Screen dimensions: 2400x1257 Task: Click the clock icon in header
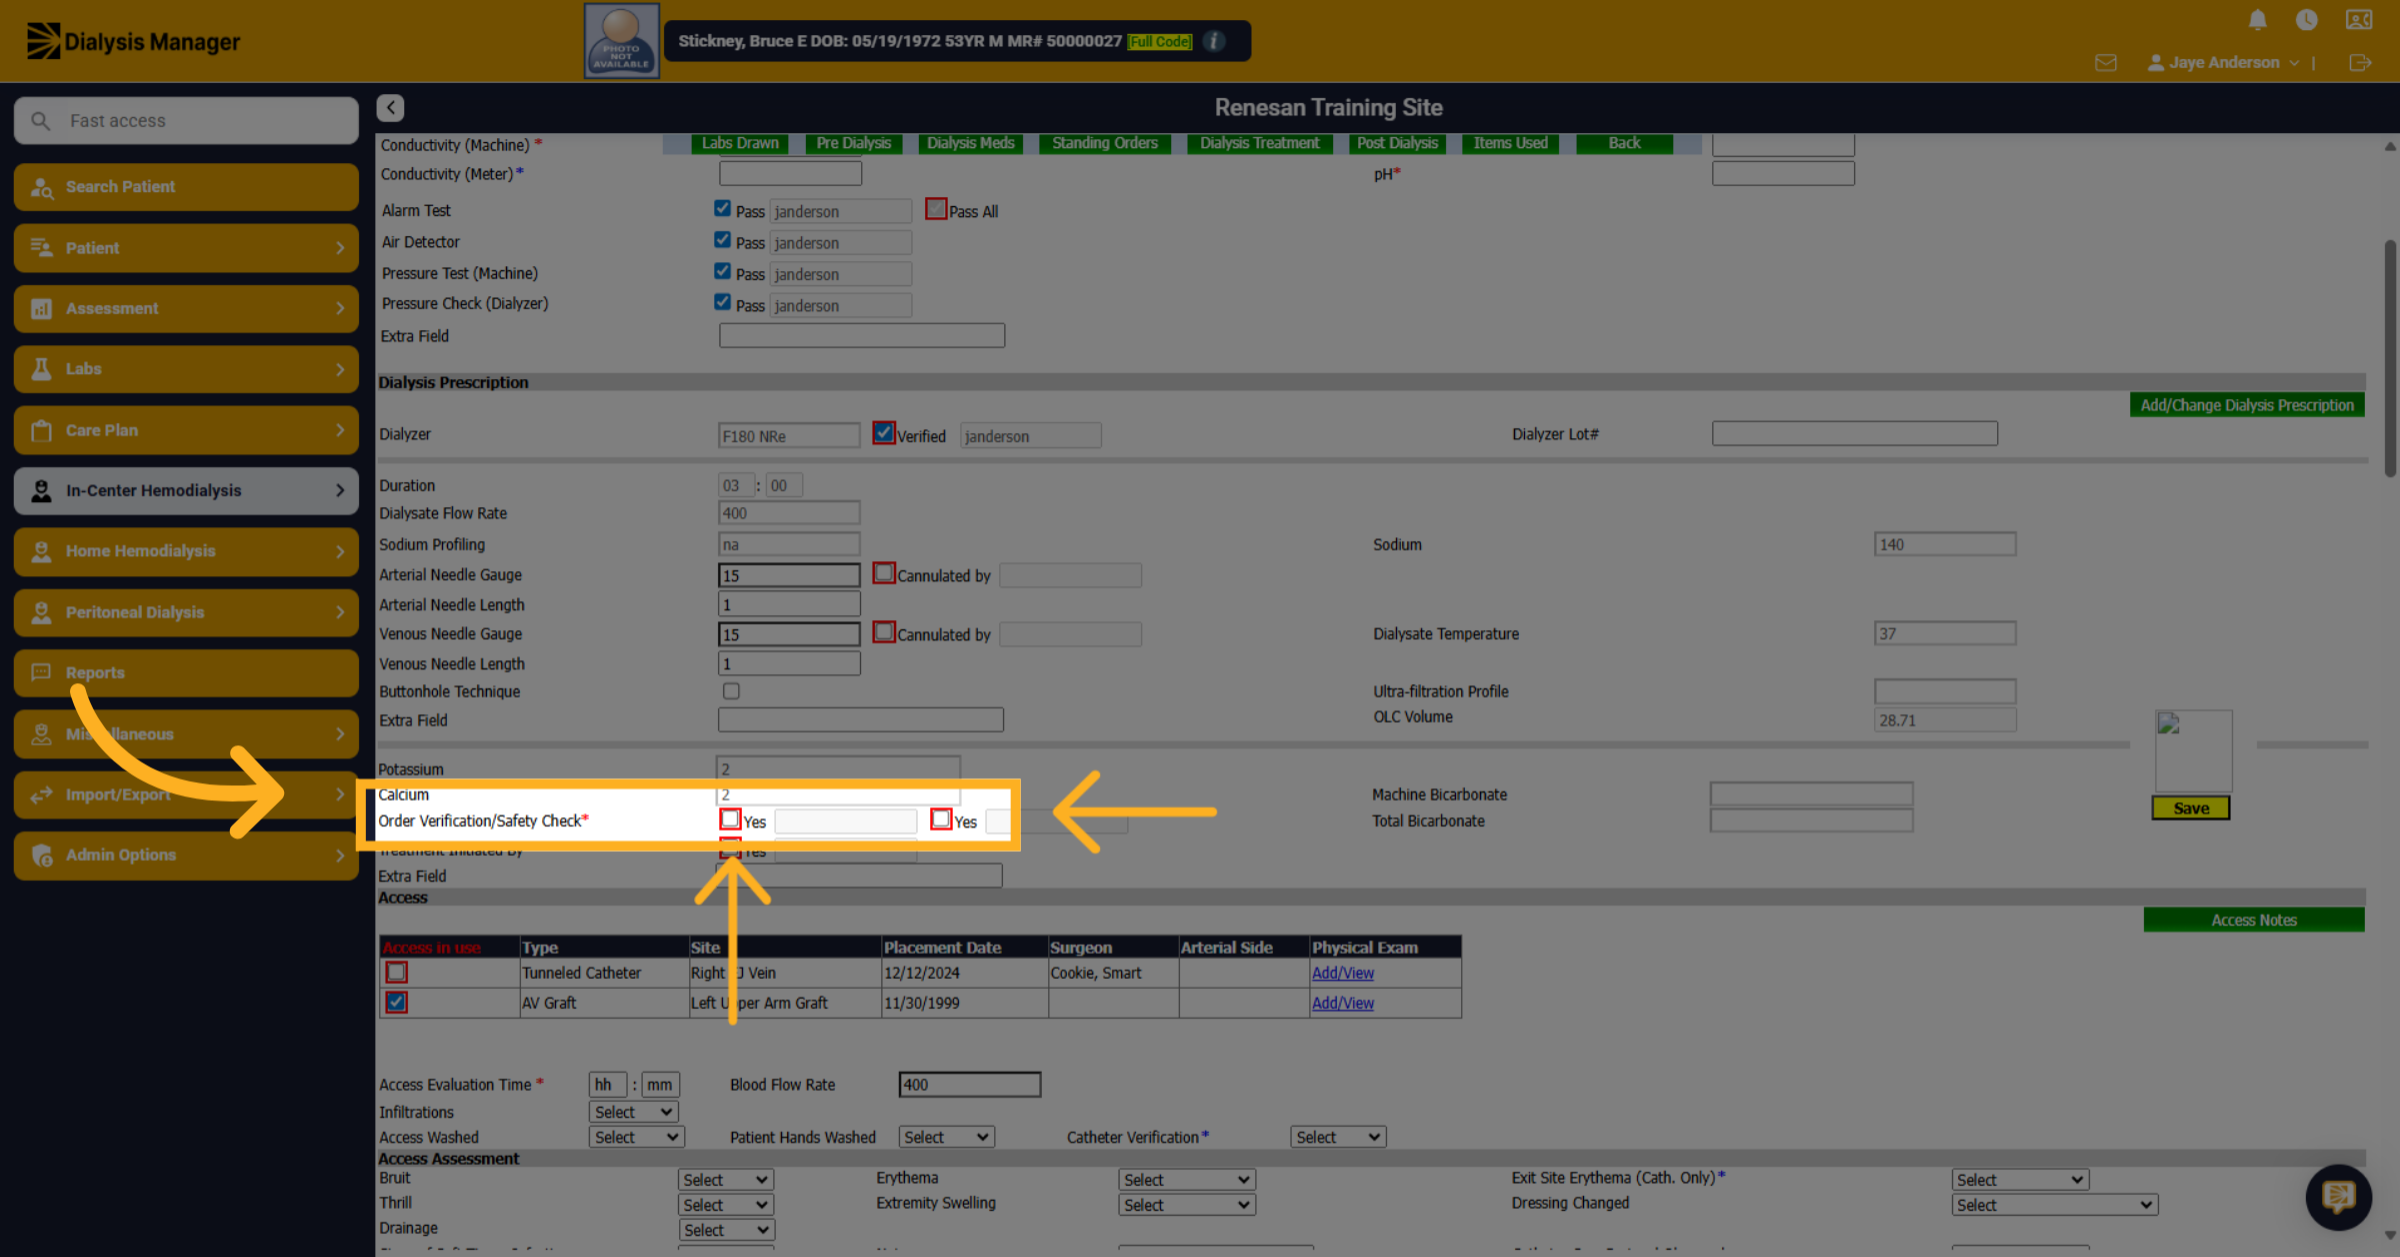[x=2306, y=20]
